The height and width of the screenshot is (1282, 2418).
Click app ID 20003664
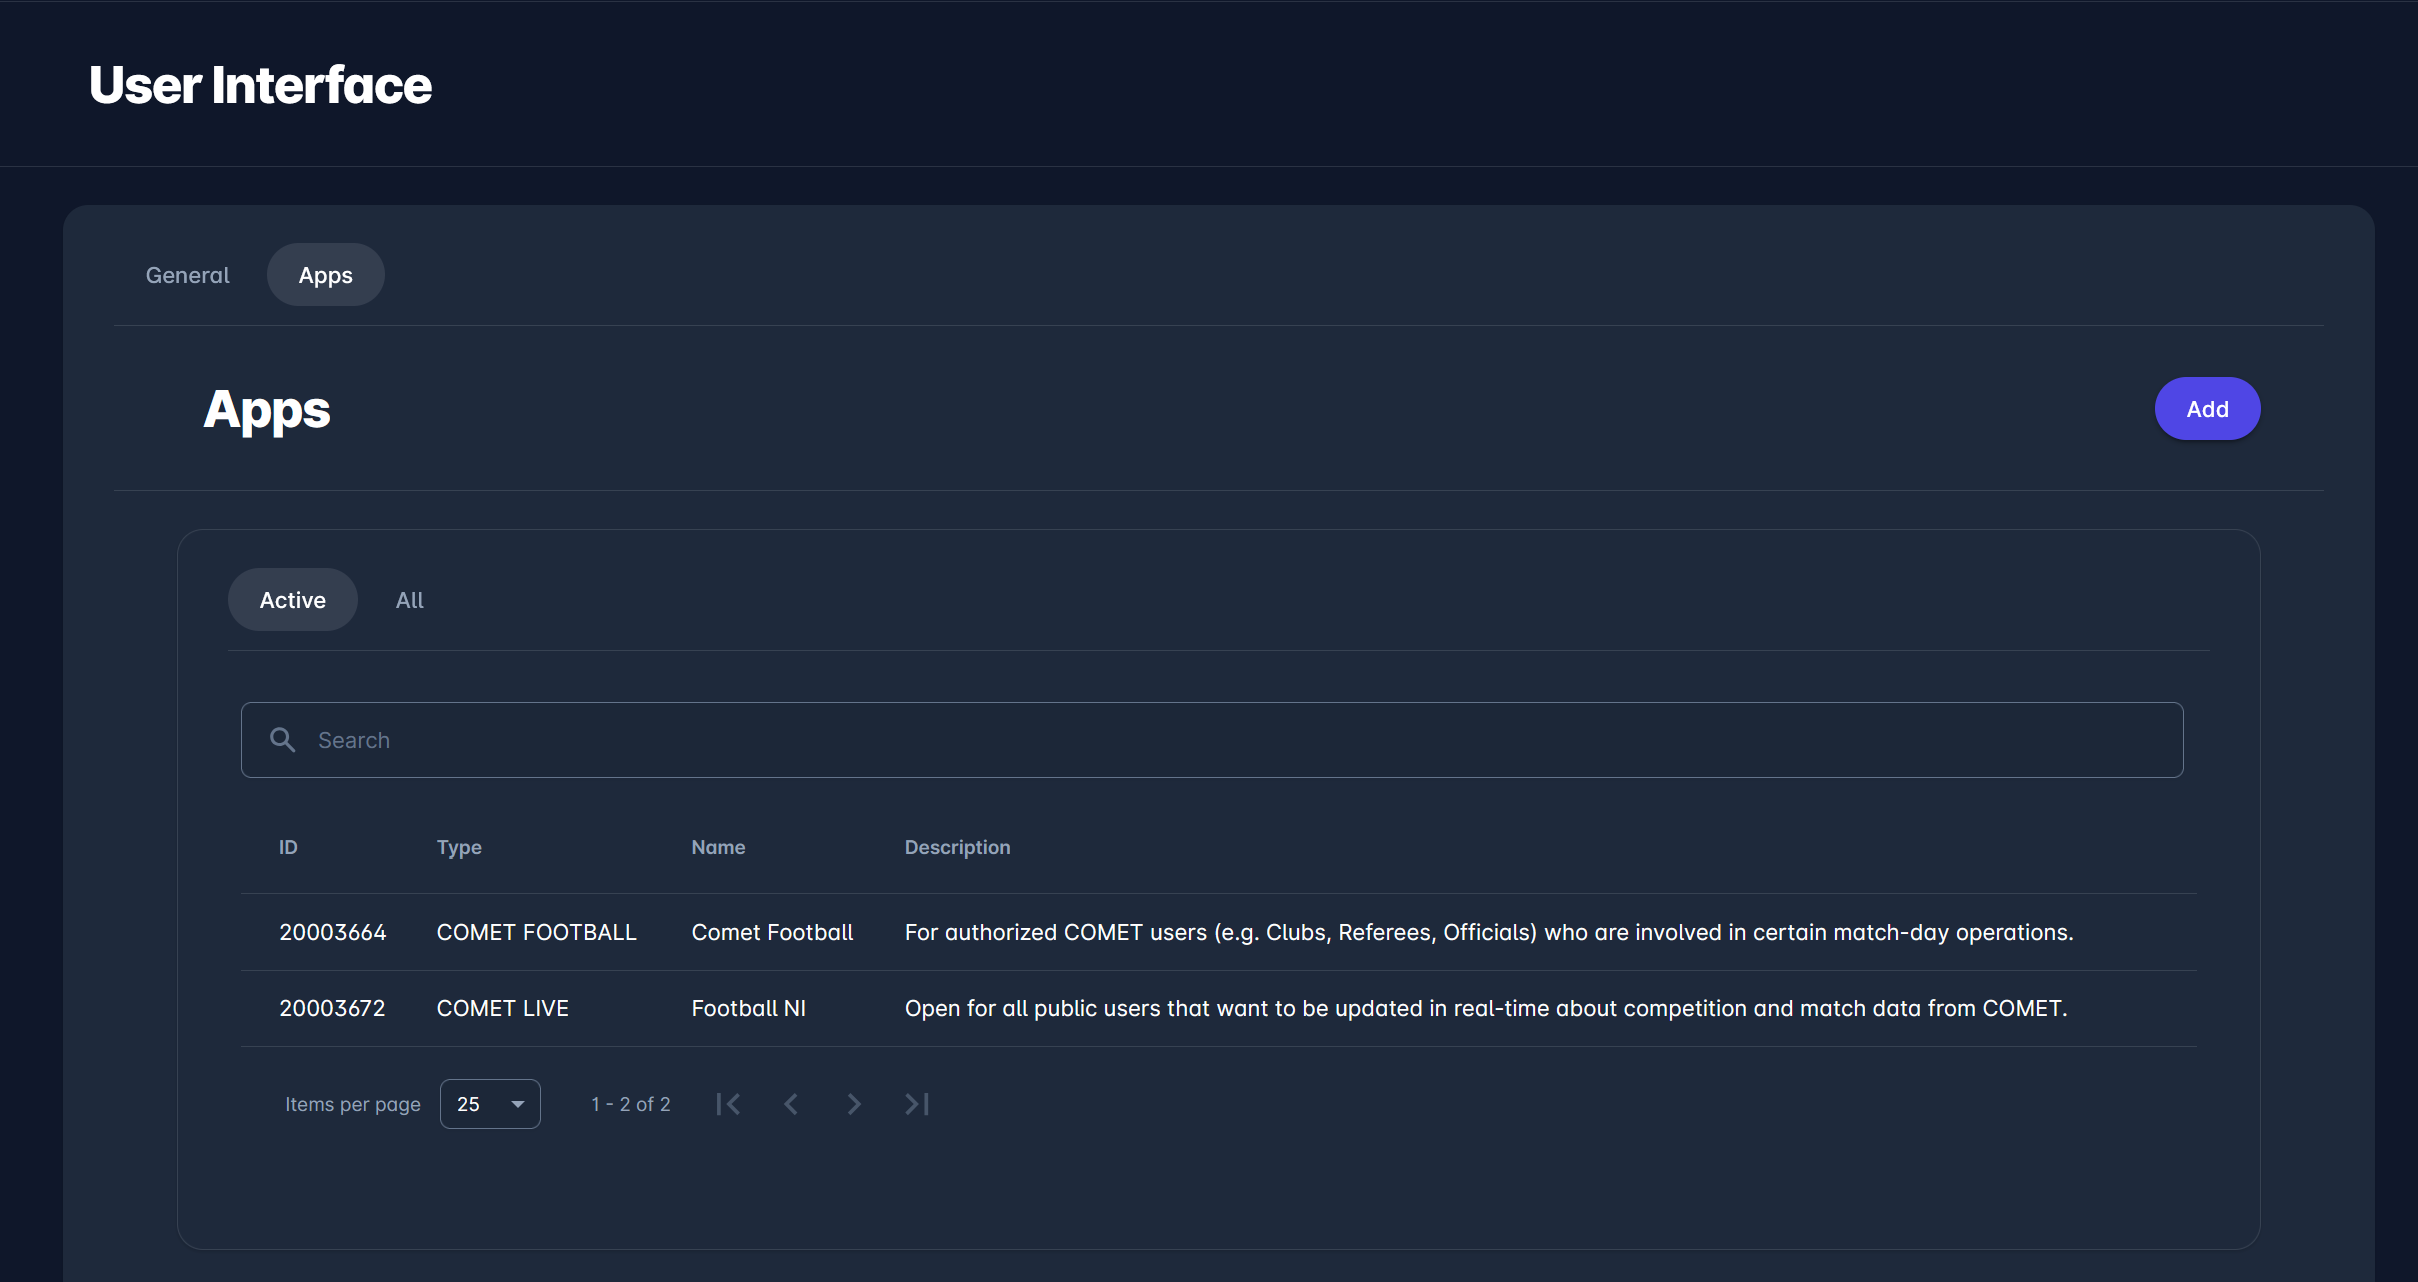click(x=332, y=932)
